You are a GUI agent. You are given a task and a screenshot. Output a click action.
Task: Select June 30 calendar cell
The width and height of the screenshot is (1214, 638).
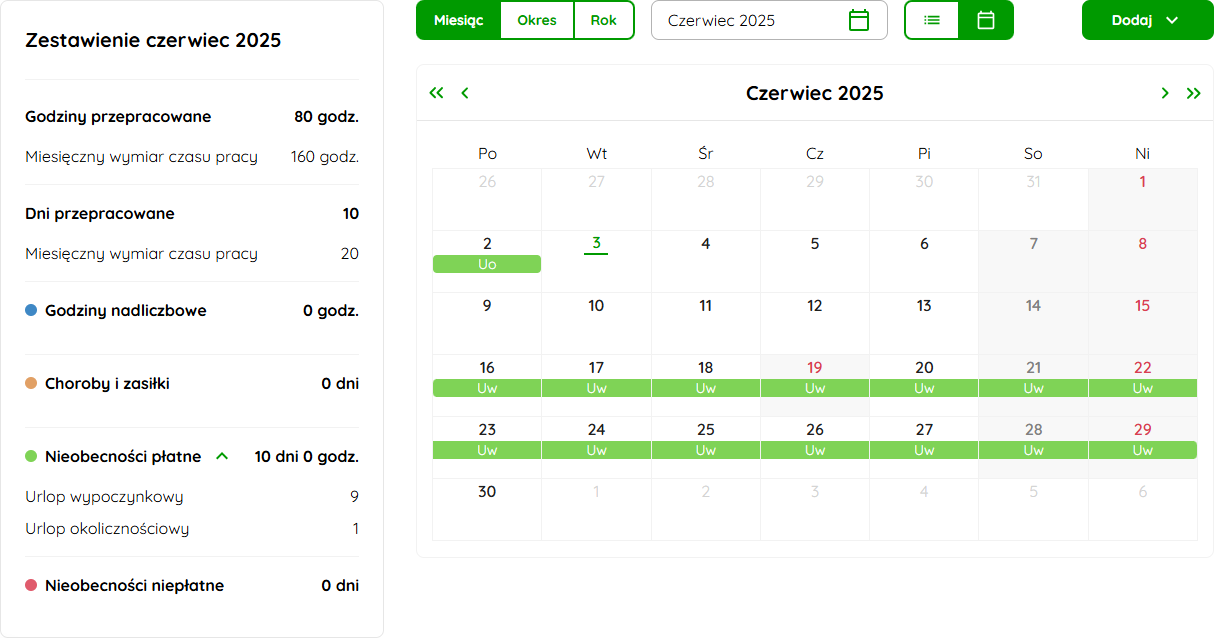pos(487,509)
